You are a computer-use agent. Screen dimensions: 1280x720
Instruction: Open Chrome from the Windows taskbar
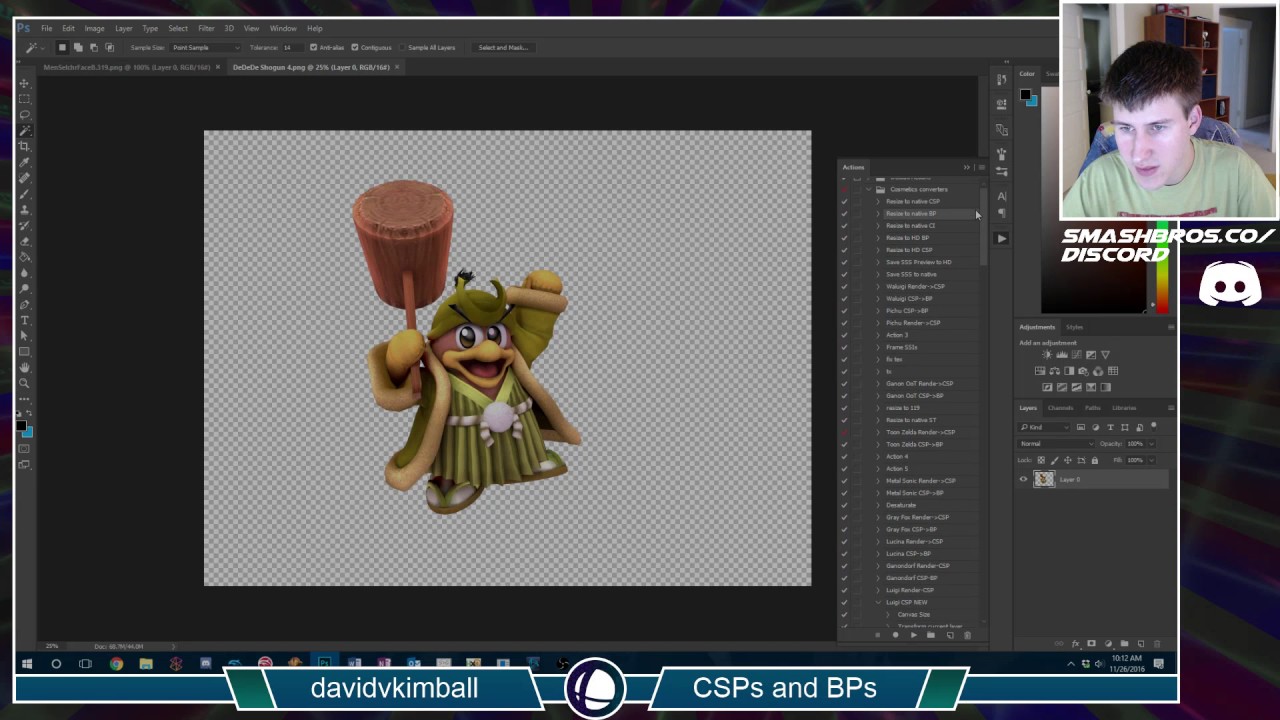(x=116, y=663)
